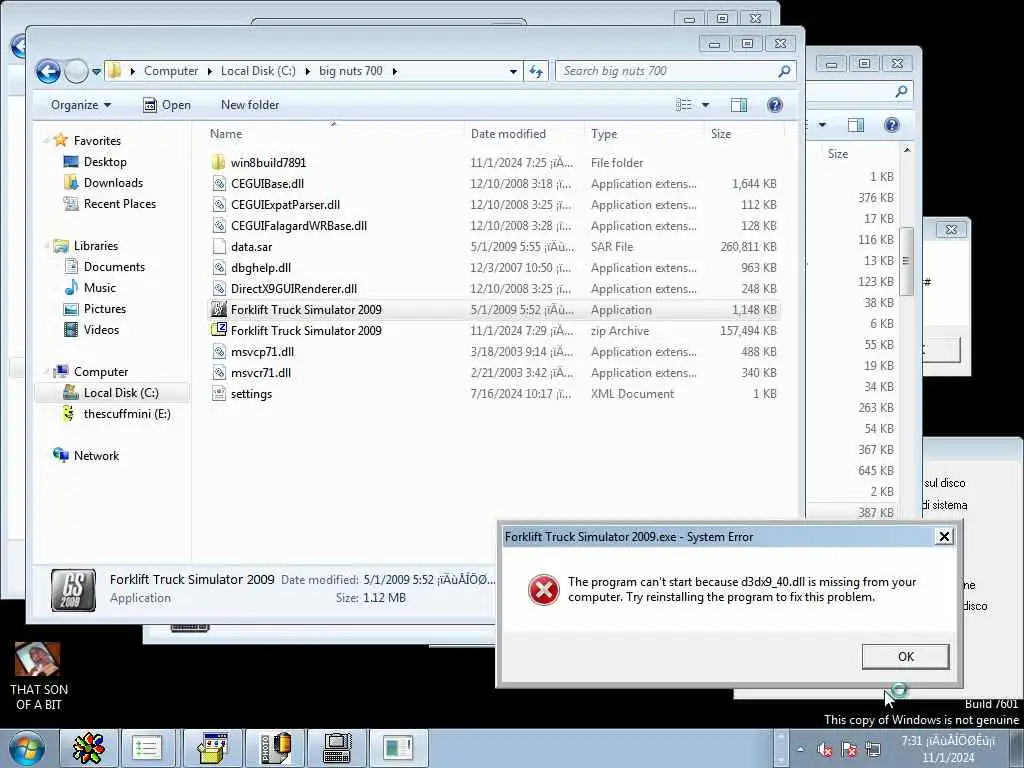Change view with the view icon button

click(684, 105)
